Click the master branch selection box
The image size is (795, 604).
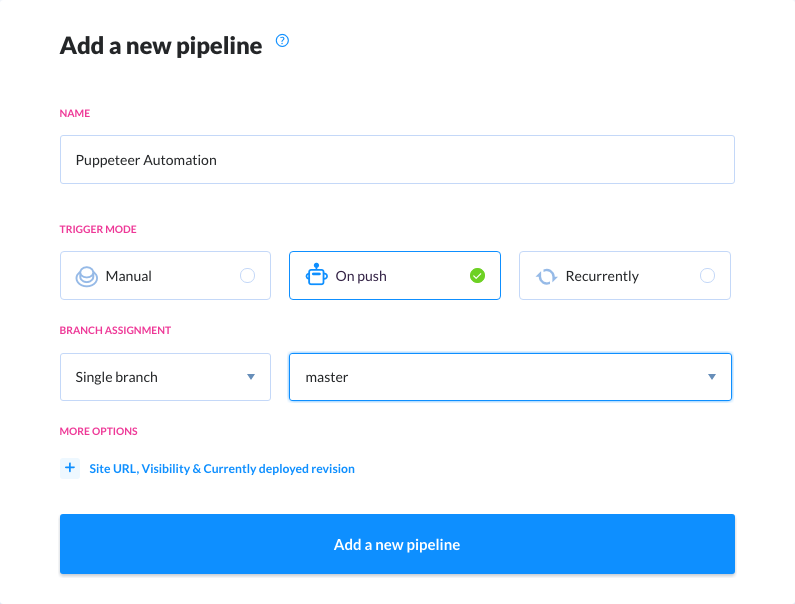(x=510, y=377)
